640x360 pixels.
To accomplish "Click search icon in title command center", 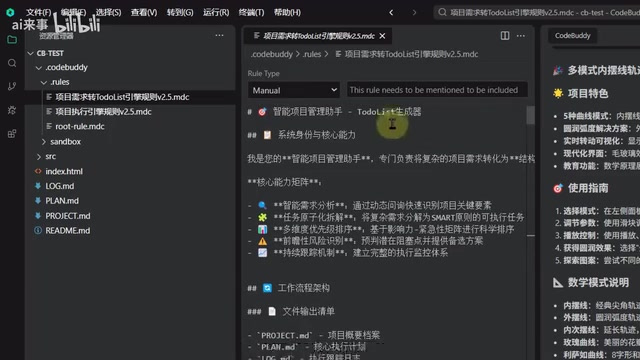I will [442, 13].
